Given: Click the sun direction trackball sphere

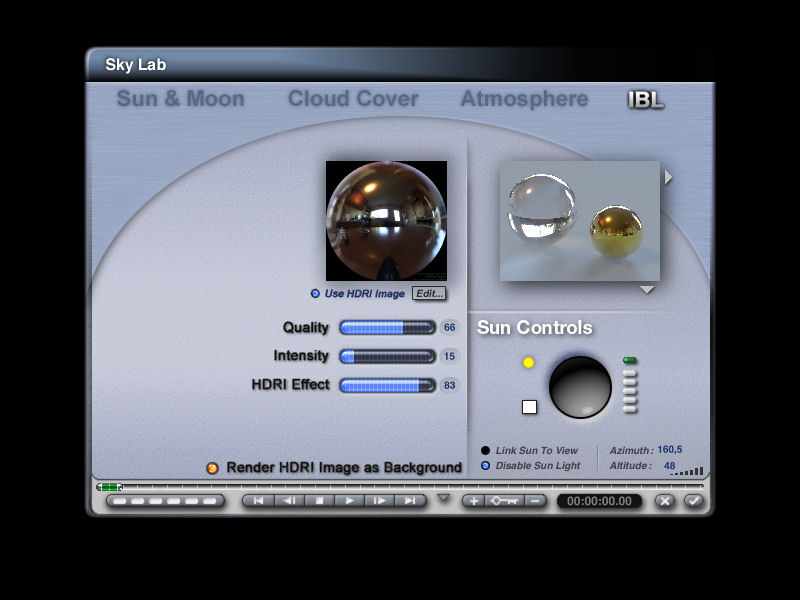Looking at the screenshot, I should (580, 387).
